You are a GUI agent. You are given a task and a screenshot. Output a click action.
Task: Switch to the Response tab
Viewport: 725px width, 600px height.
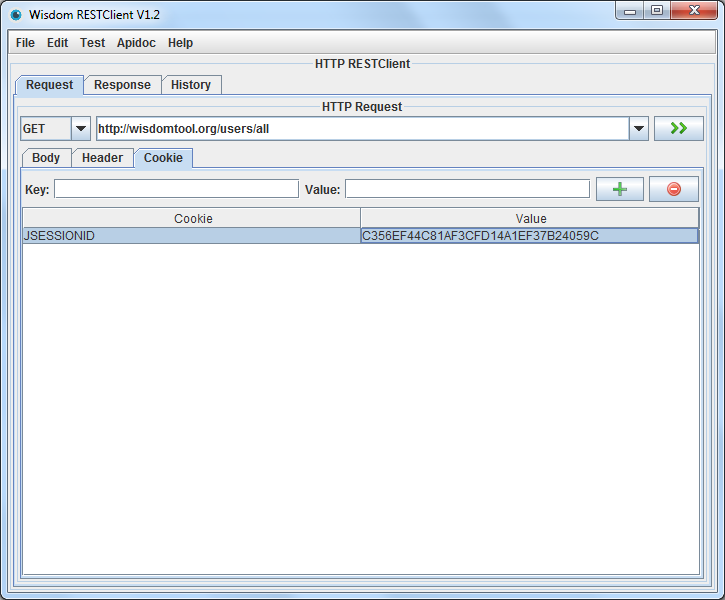(x=123, y=85)
